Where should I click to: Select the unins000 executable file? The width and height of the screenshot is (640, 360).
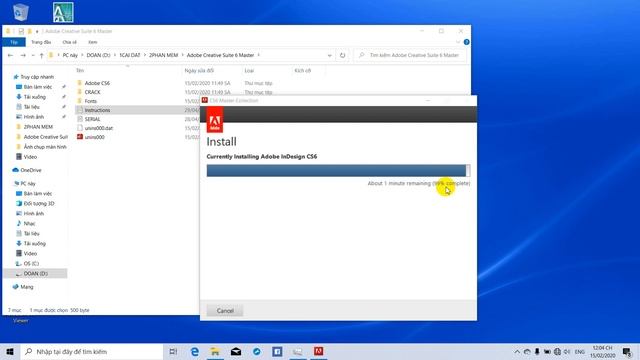94,137
